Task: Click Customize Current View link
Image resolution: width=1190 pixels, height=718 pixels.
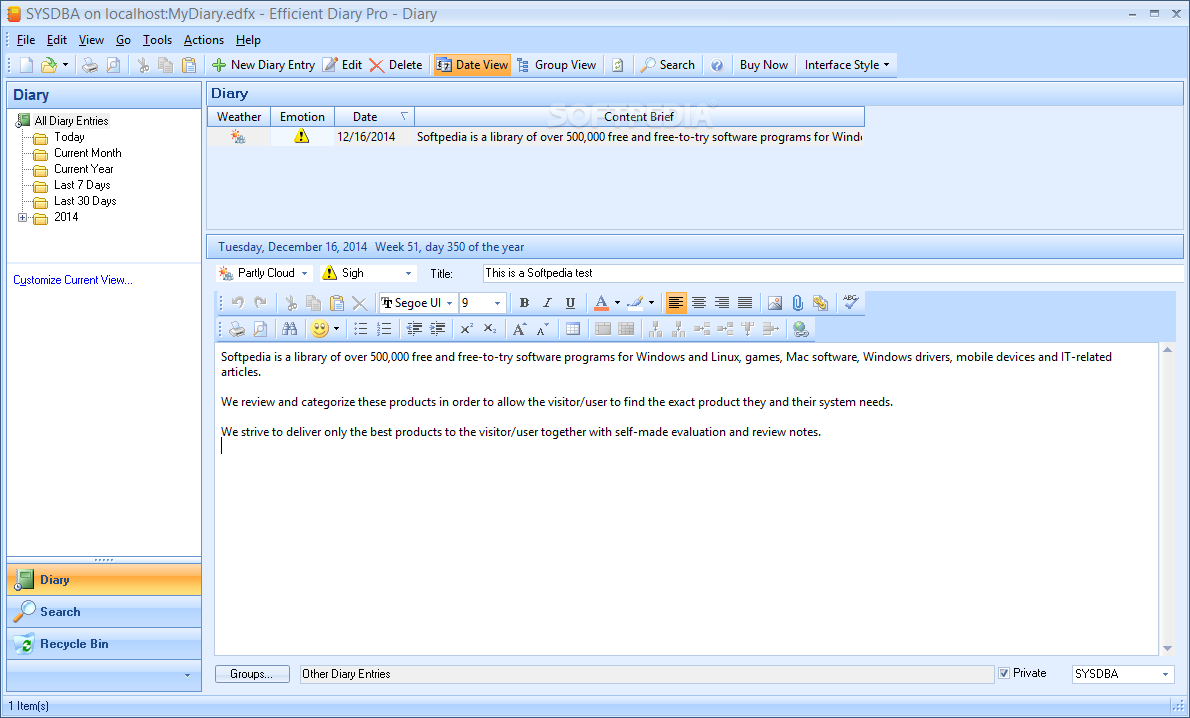Action: [73, 280]
